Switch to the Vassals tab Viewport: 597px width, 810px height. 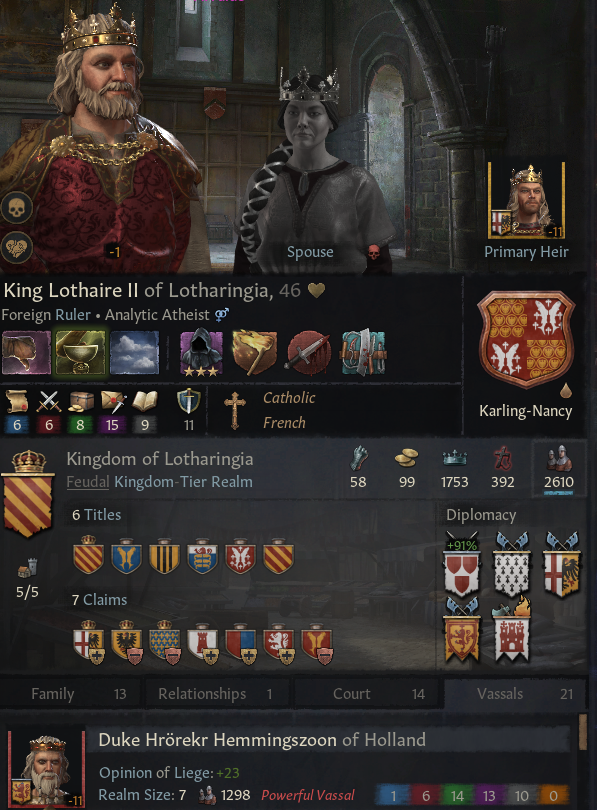pos(515,693)
